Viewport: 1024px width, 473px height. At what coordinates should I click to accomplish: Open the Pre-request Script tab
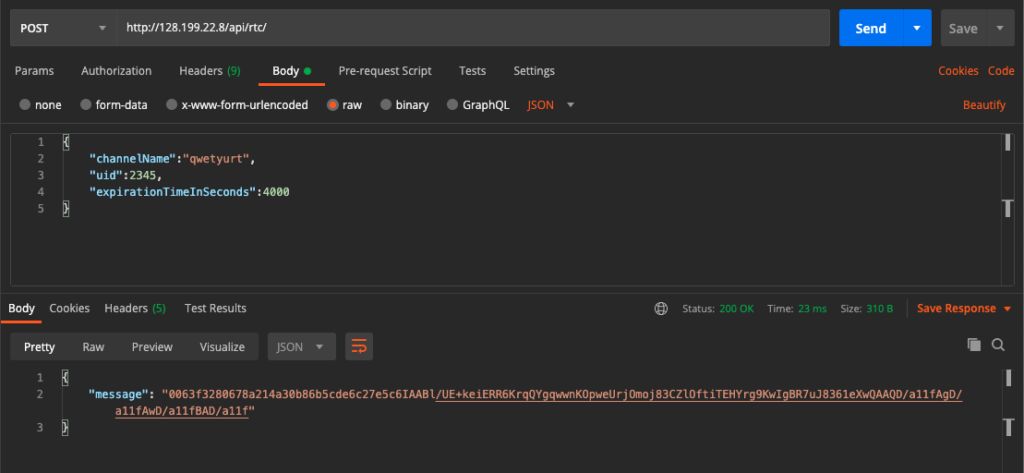385,71
